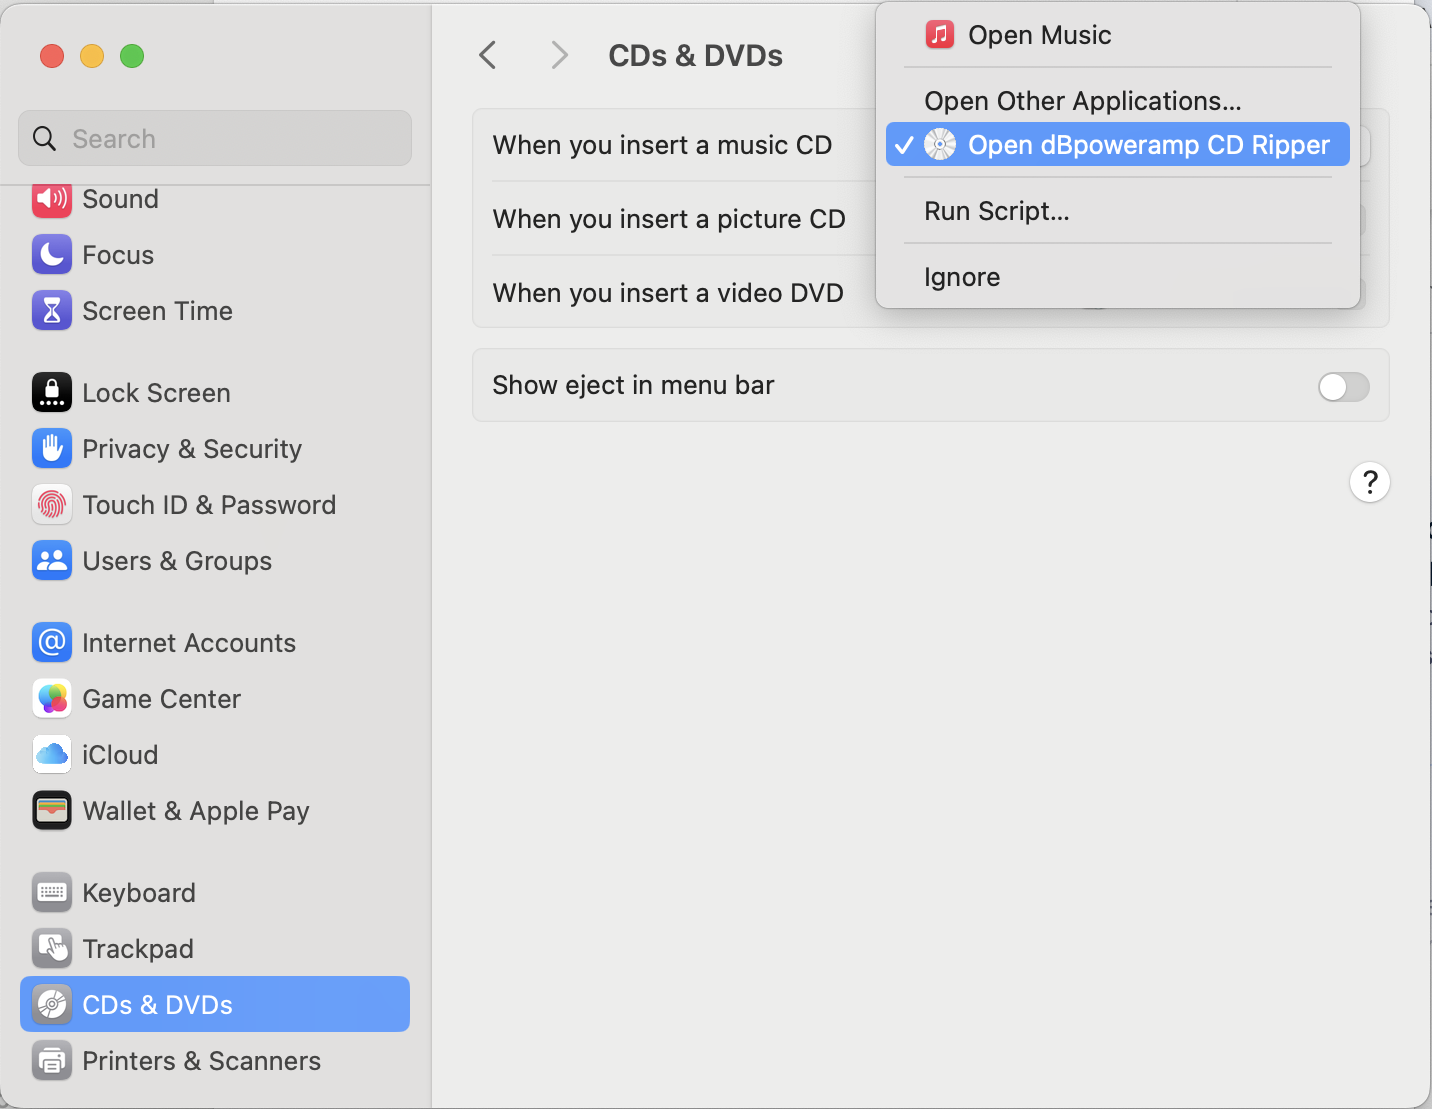Screen dimensions: 1432x1109
Task: Select Run Script… menu entry
Action: 997,211
